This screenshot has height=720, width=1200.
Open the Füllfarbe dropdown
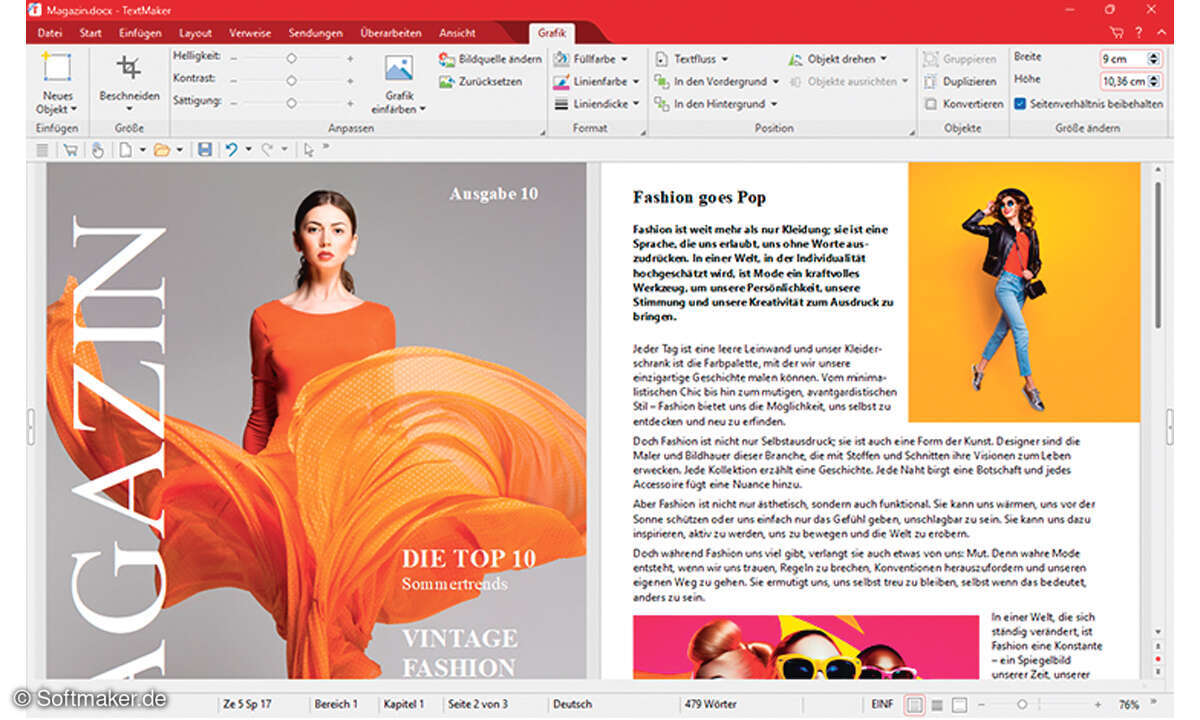(624, 60)
